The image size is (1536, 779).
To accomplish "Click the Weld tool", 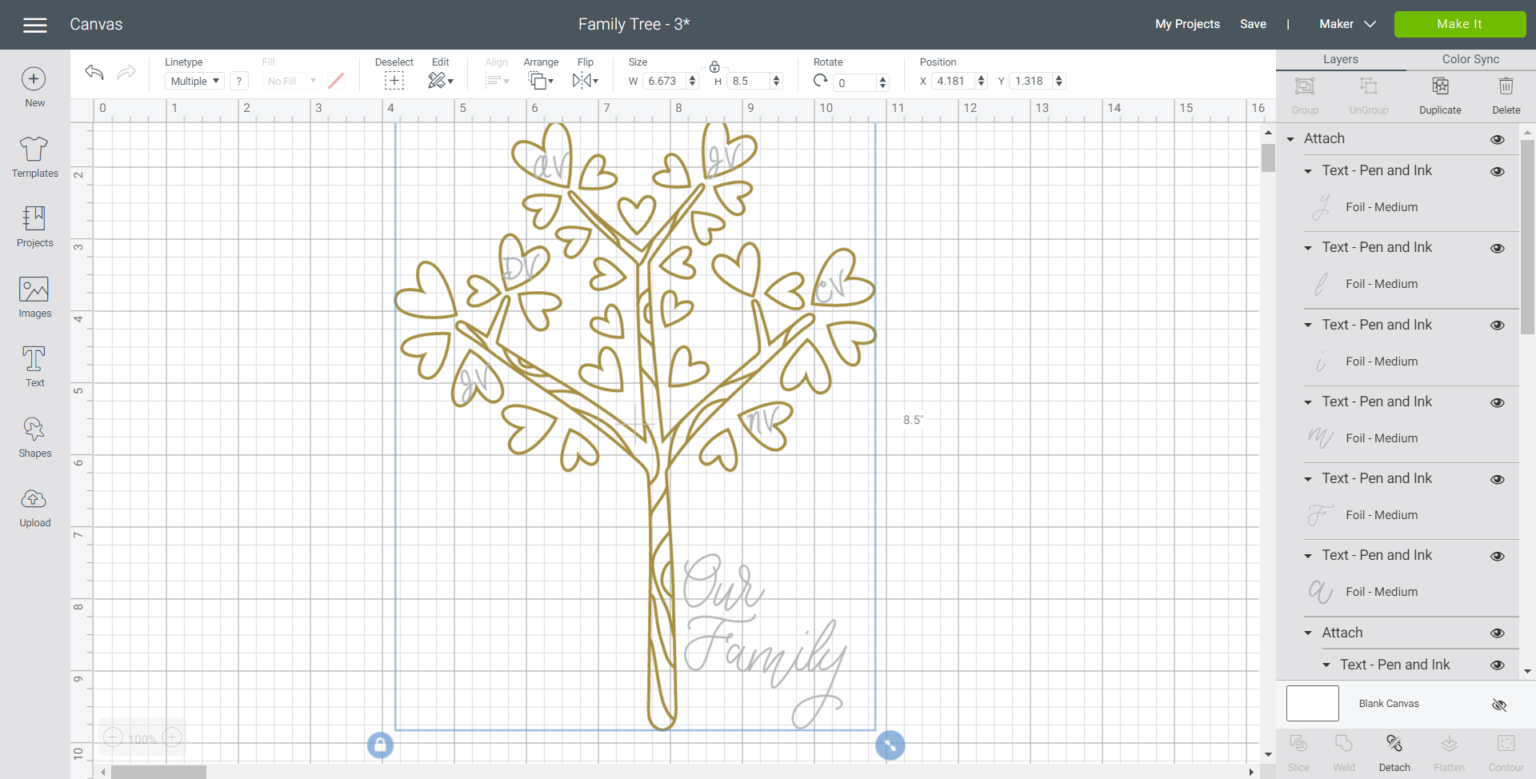I will pos(1345,748).
